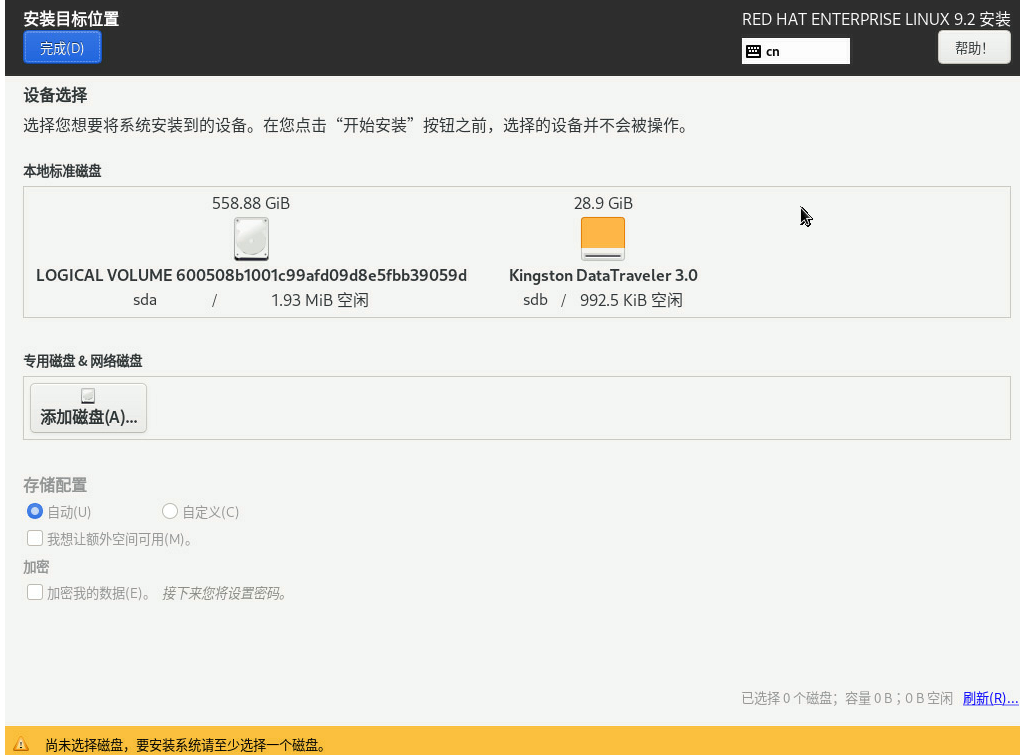Select the sda hard disk icon
This screenshot has height=755, width=1020.
point(251,240)
